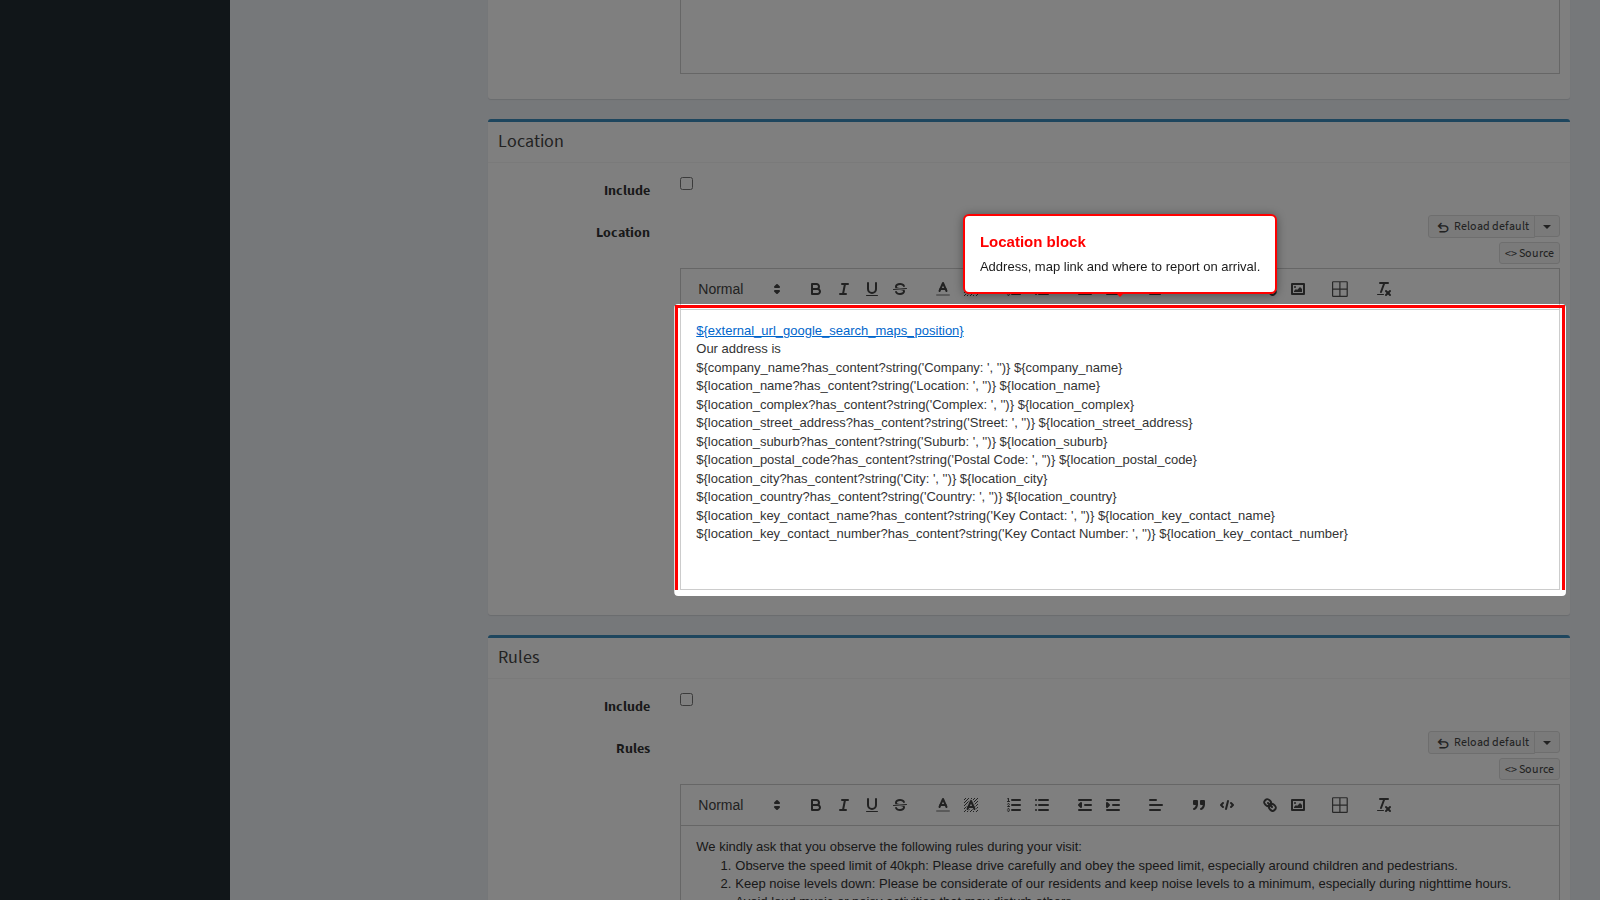Toggle bold in the Location editor toolbar
1600x900 pixels.
click(815, 289)
